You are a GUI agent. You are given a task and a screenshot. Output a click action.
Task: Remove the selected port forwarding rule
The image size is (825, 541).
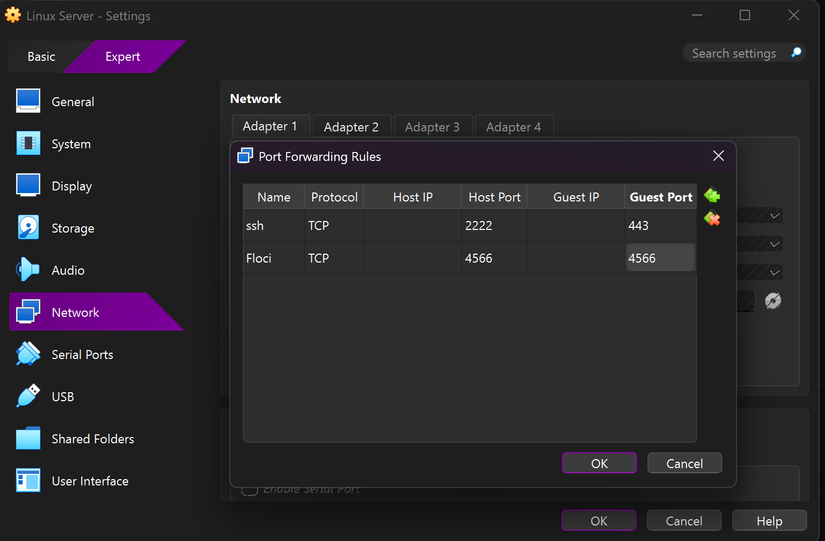(x=712, y=218)
